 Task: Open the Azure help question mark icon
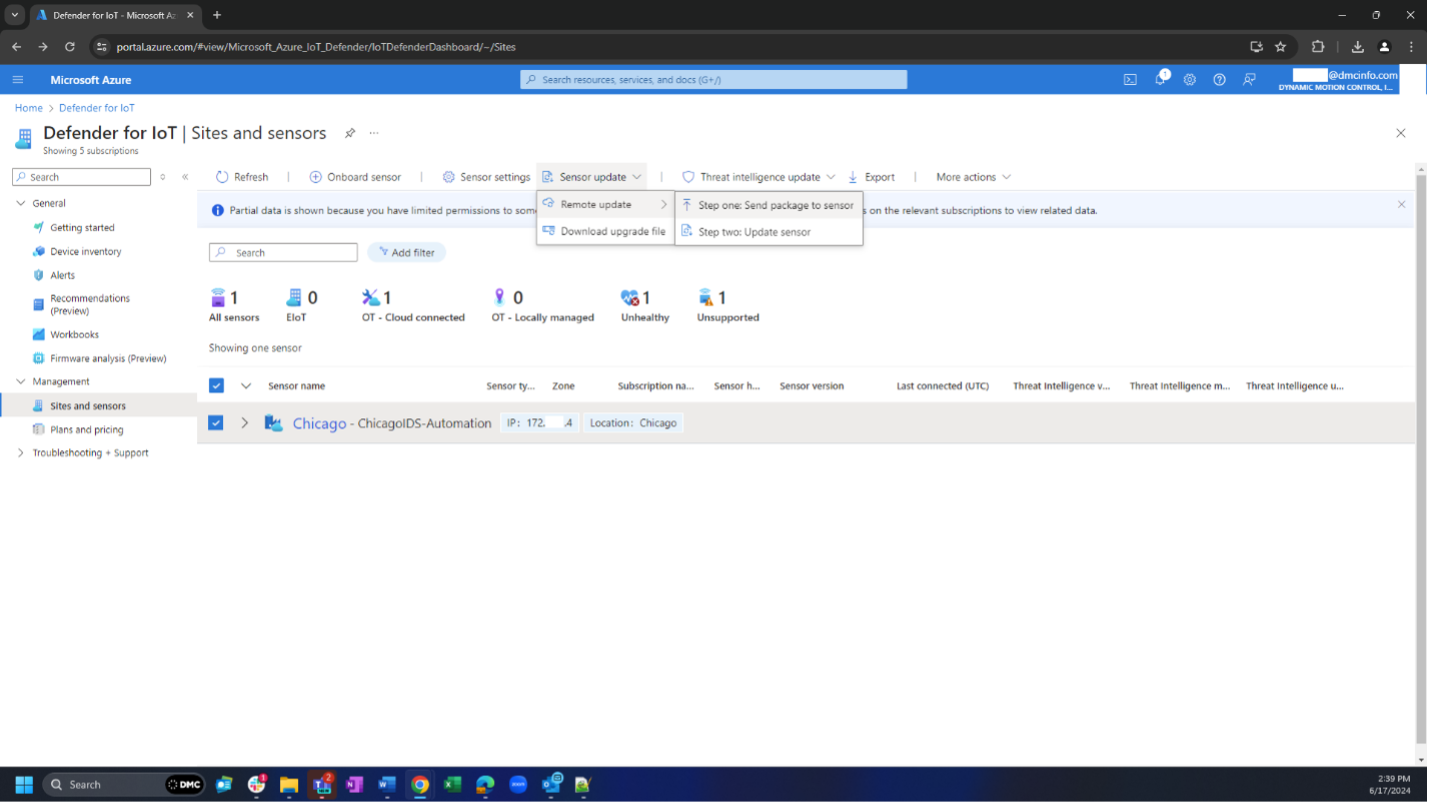(x=1219, y=80)
